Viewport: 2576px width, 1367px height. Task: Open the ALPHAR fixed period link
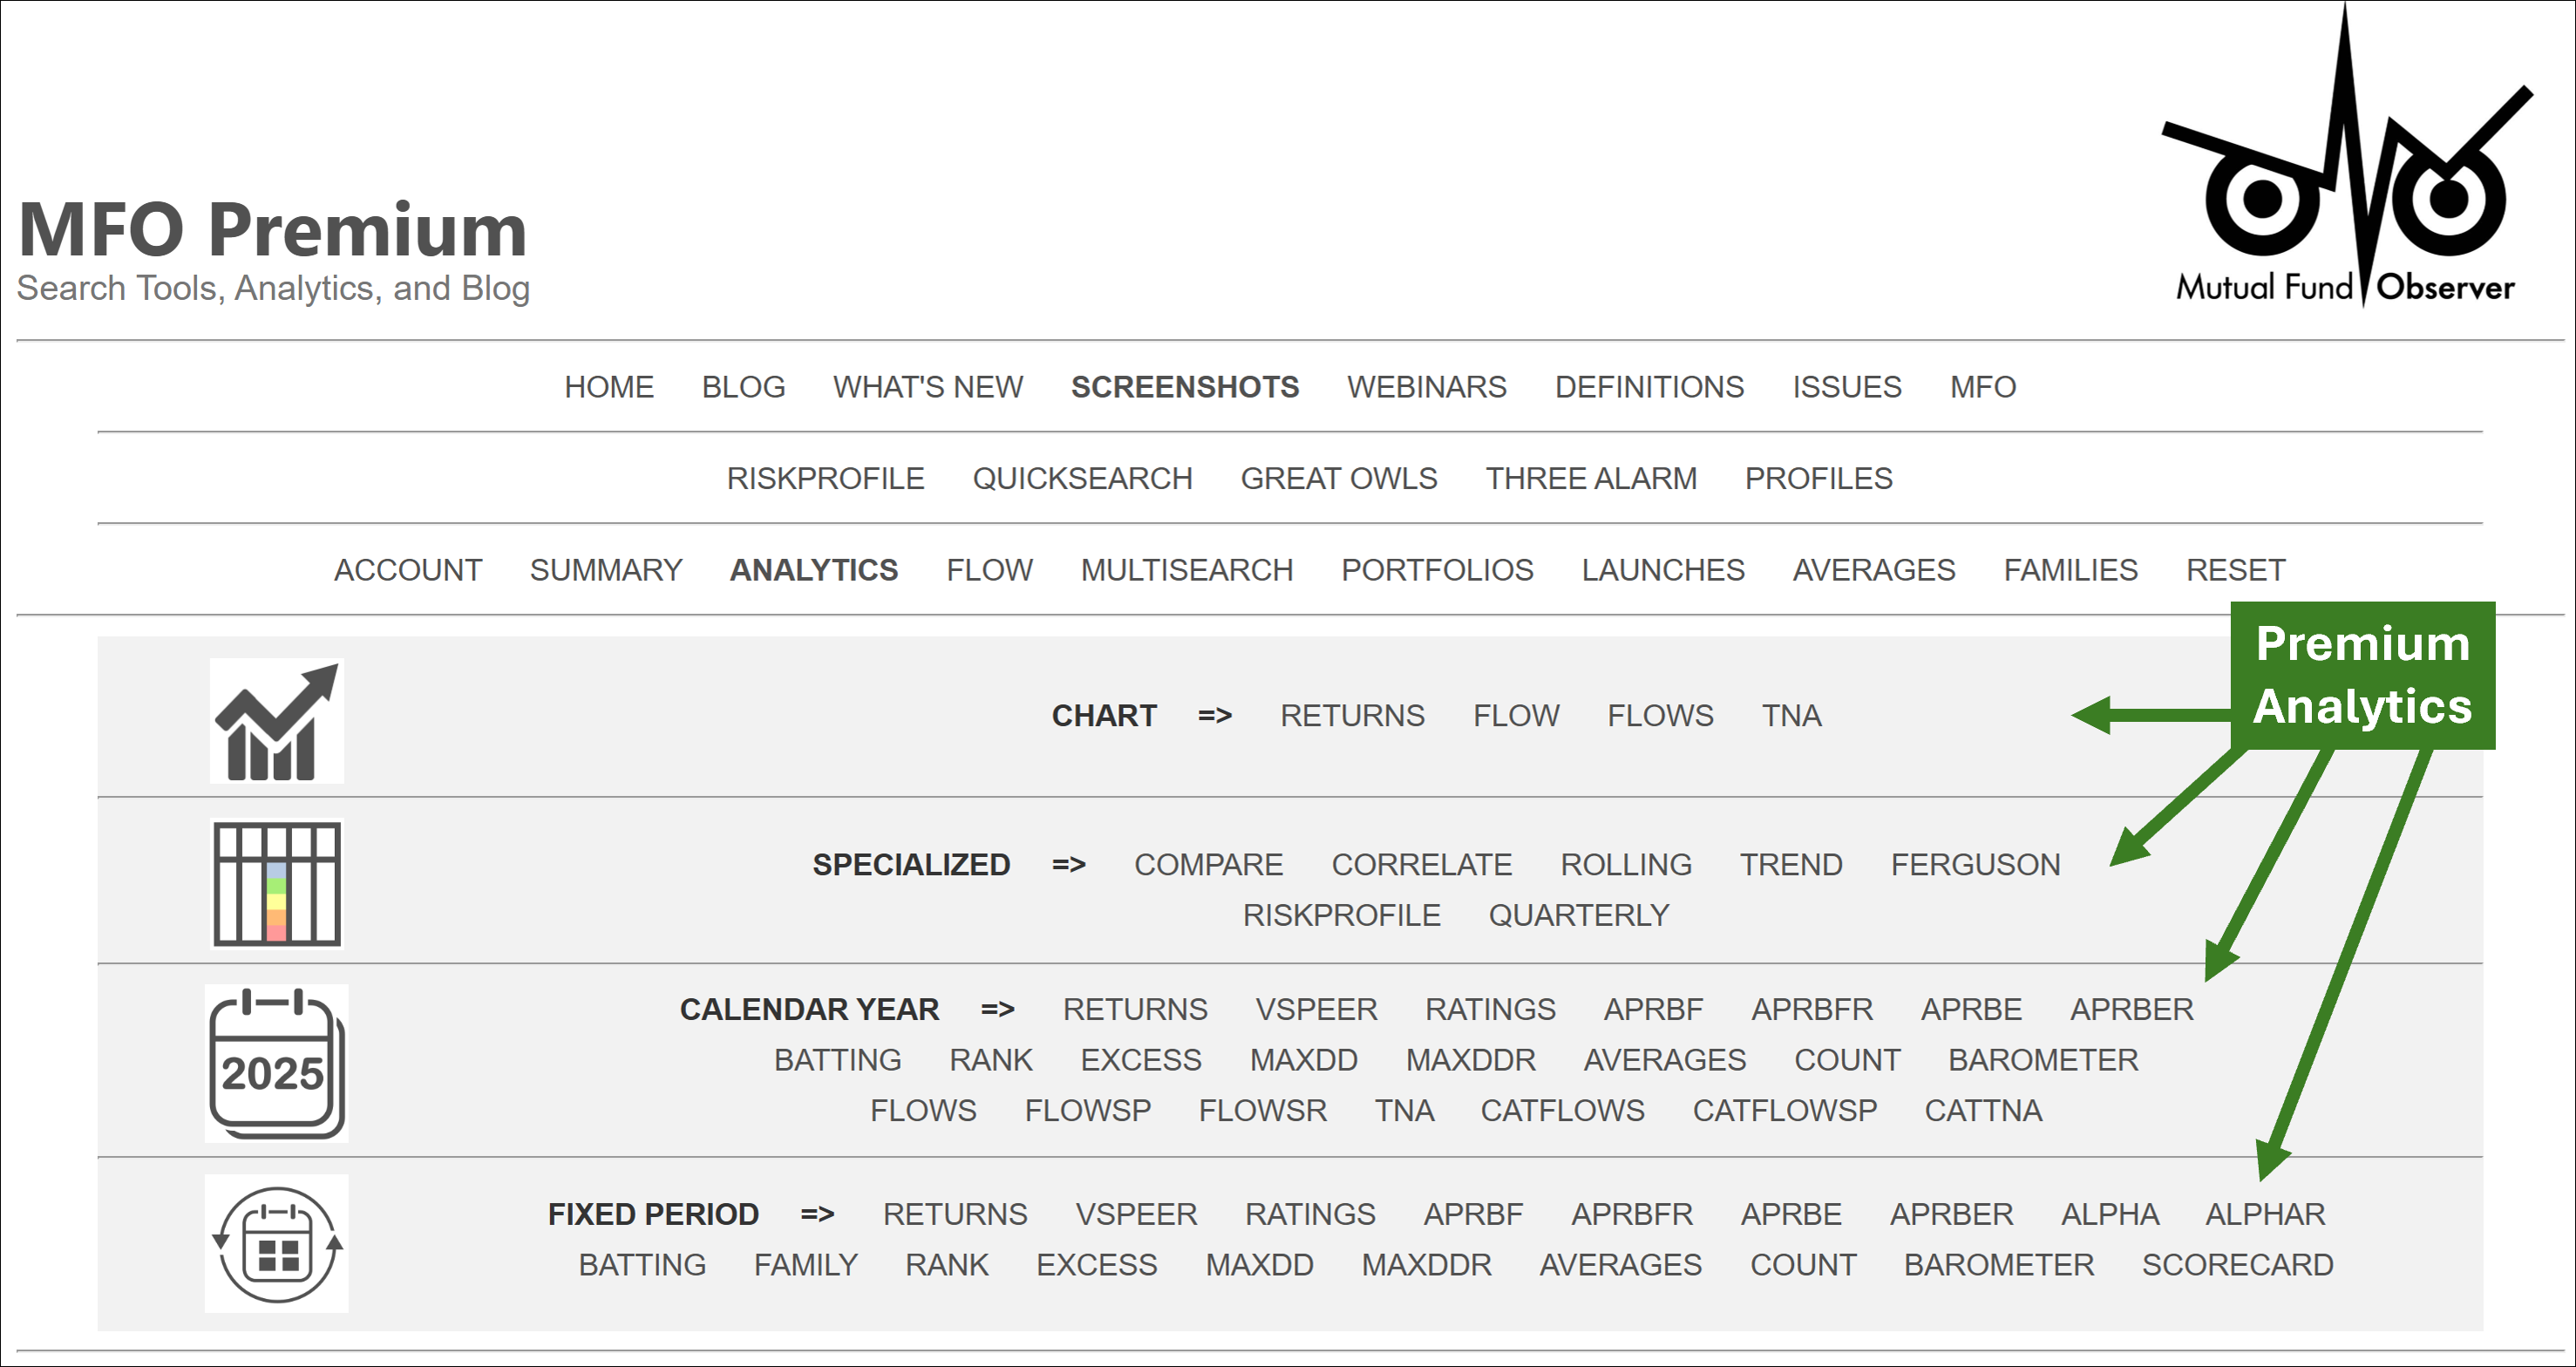(x=2265, y=1215)
